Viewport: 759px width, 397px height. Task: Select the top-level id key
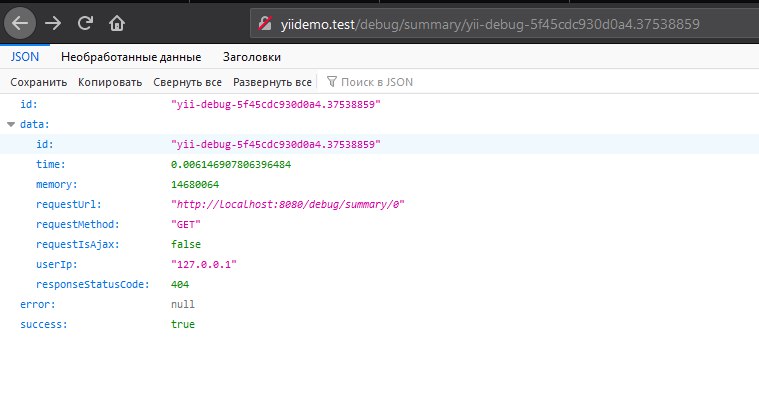pyautogui.click(x=29, y=104)
